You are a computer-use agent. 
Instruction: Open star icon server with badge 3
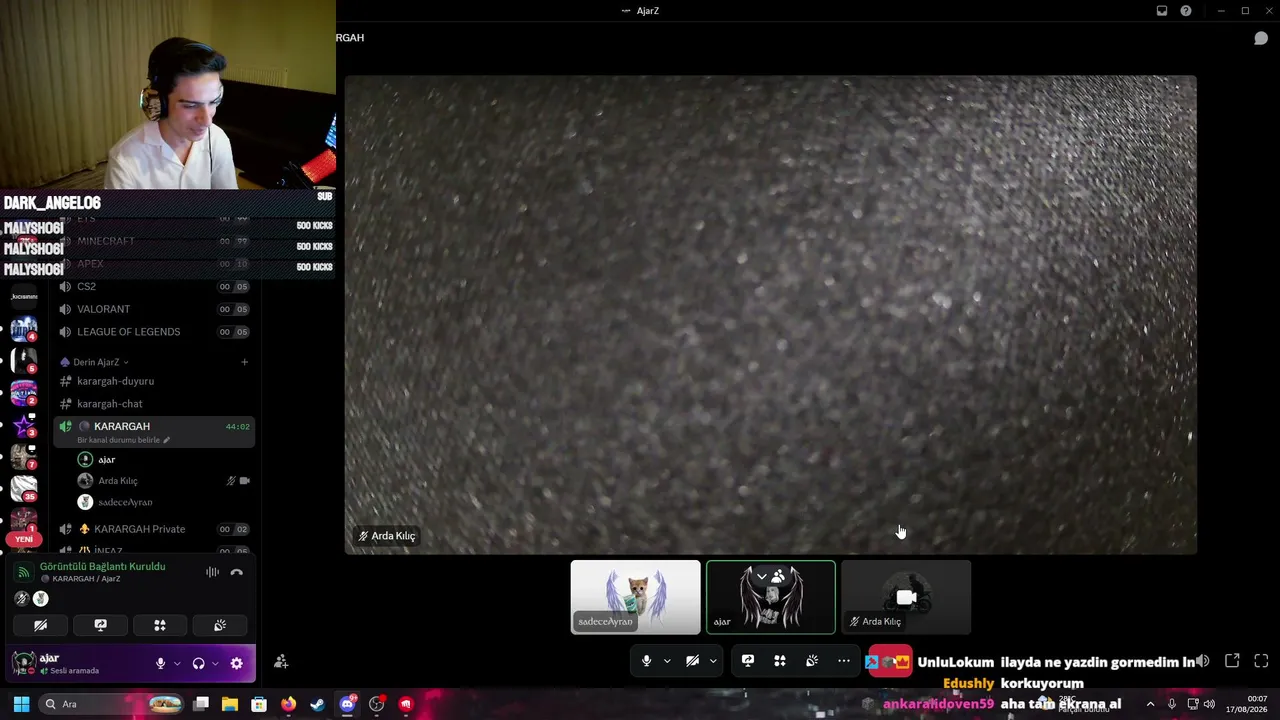click(24, 425)
